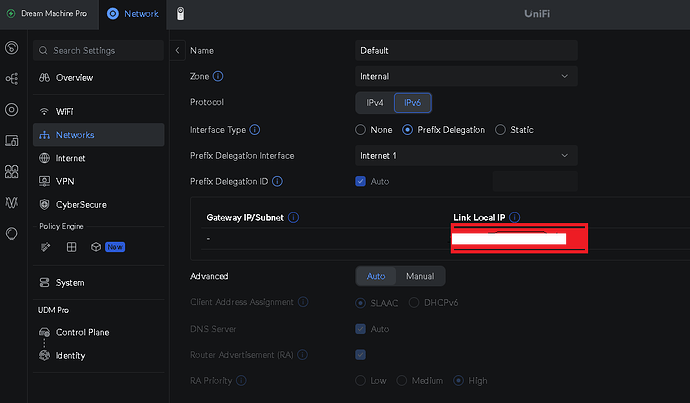Select the None interface type
The image size is (690, 403).
coord(361,130)
